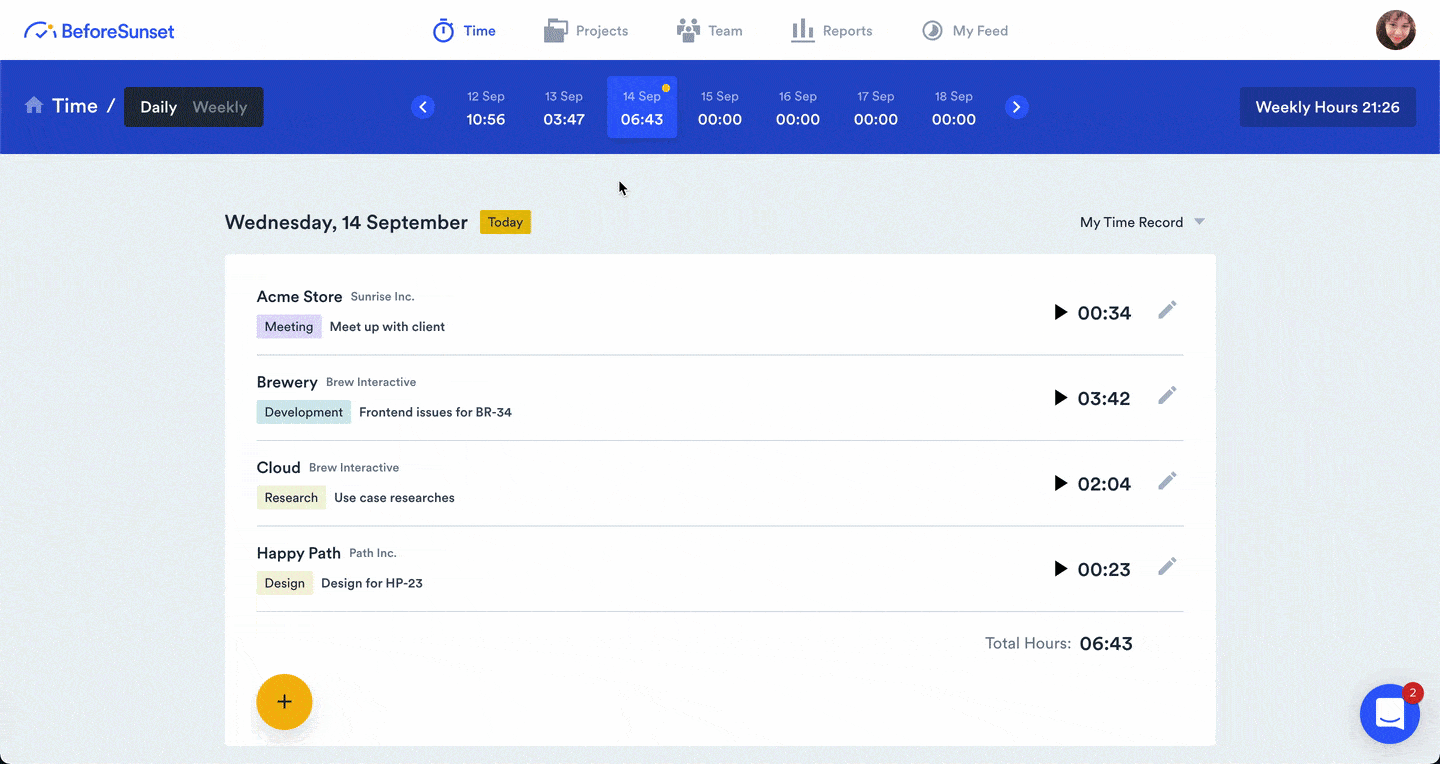
Task: Go to previous week with left arrow
Action: (x=423, y=107)
